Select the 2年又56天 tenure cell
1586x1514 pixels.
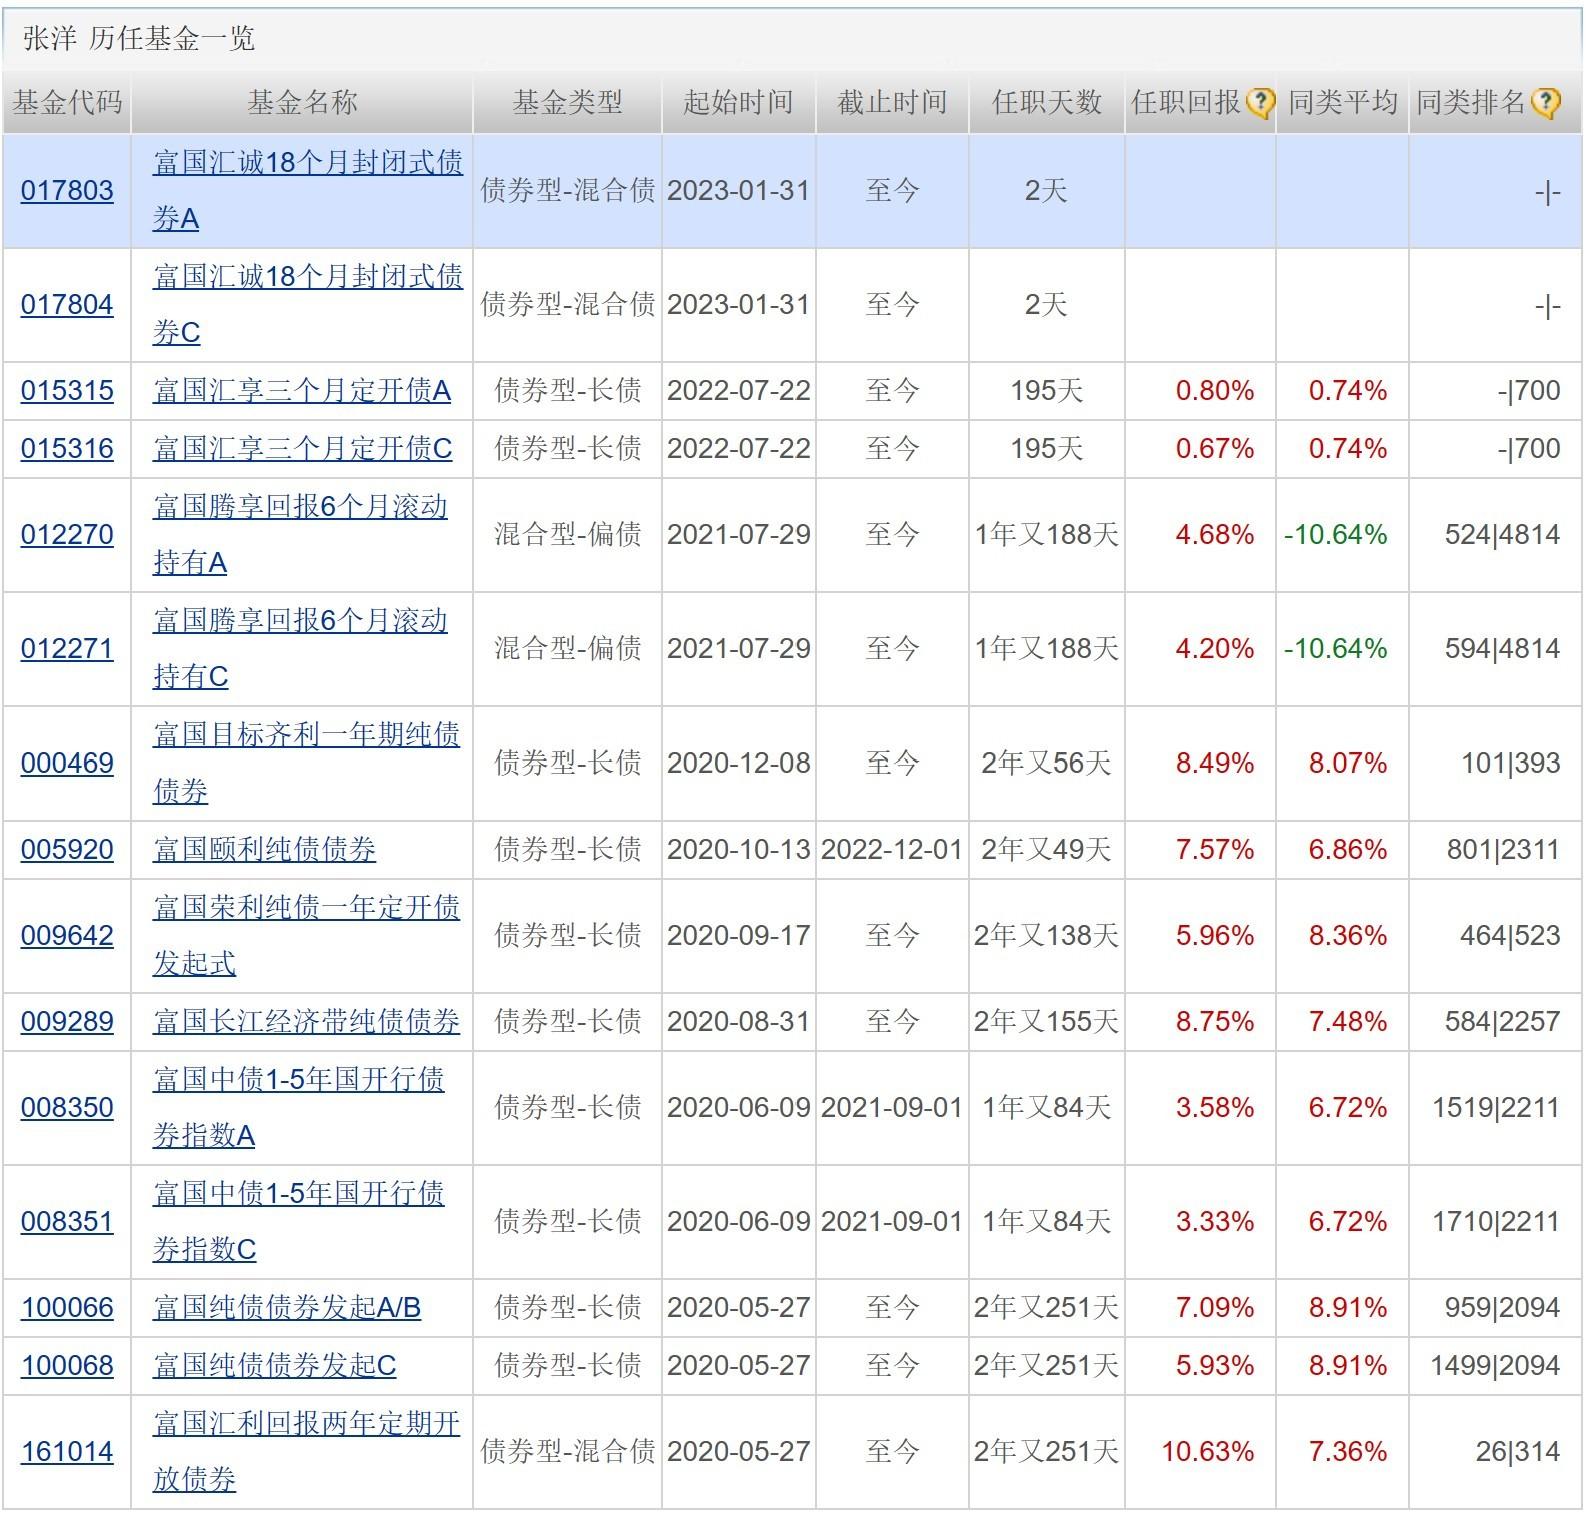(x=1046, y=764)
